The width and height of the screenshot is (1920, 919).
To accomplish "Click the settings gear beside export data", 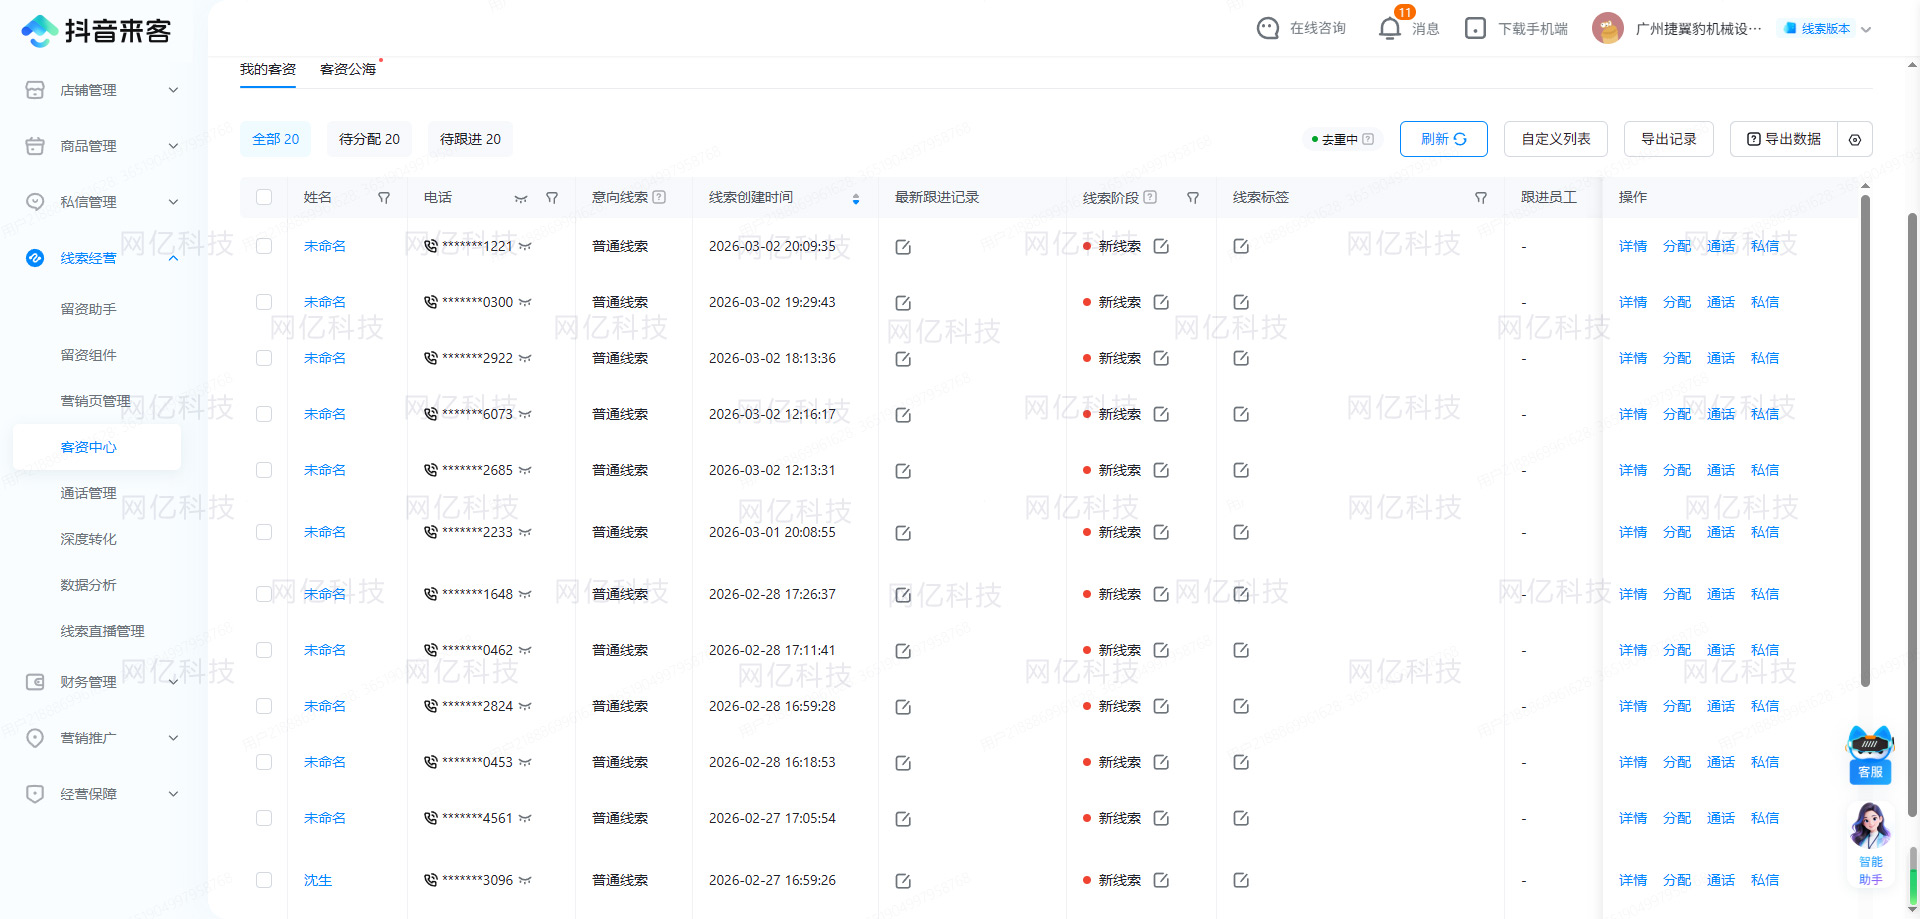I will (x=1855, y=140).
